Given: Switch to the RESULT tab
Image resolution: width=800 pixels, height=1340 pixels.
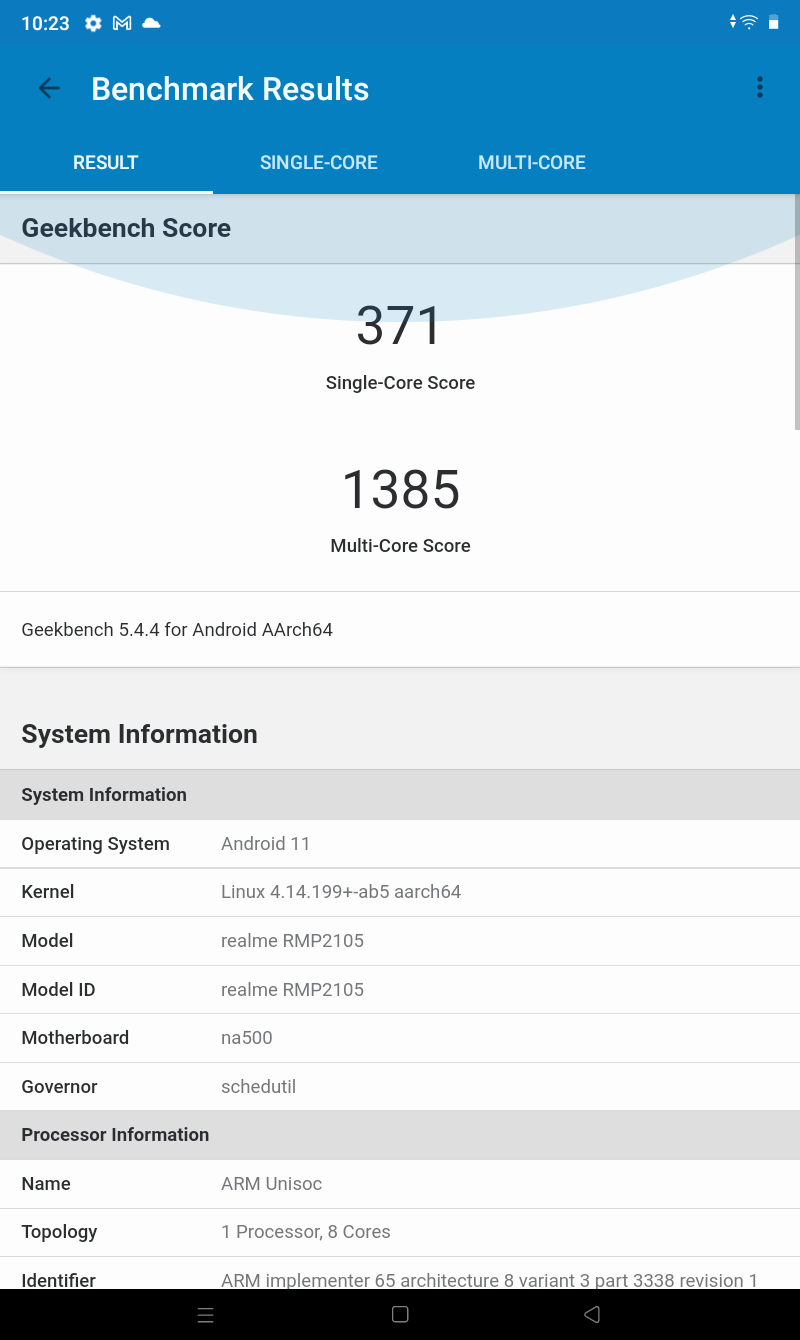Looking at the screenshot, I should (x=106, y=163).
